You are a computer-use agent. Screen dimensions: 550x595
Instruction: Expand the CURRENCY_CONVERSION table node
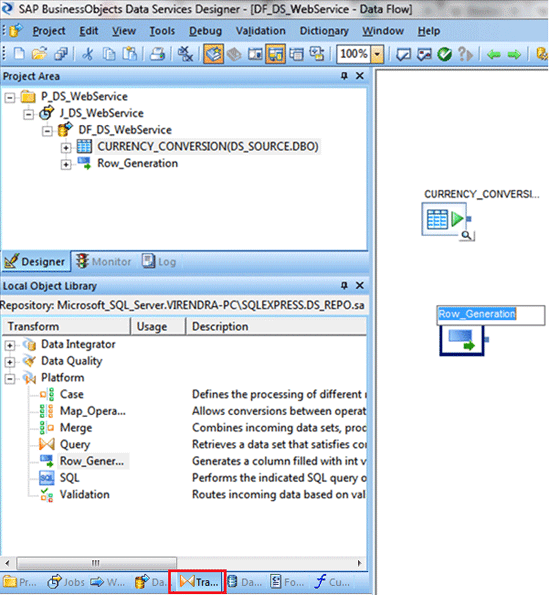(x=66, y=148)
